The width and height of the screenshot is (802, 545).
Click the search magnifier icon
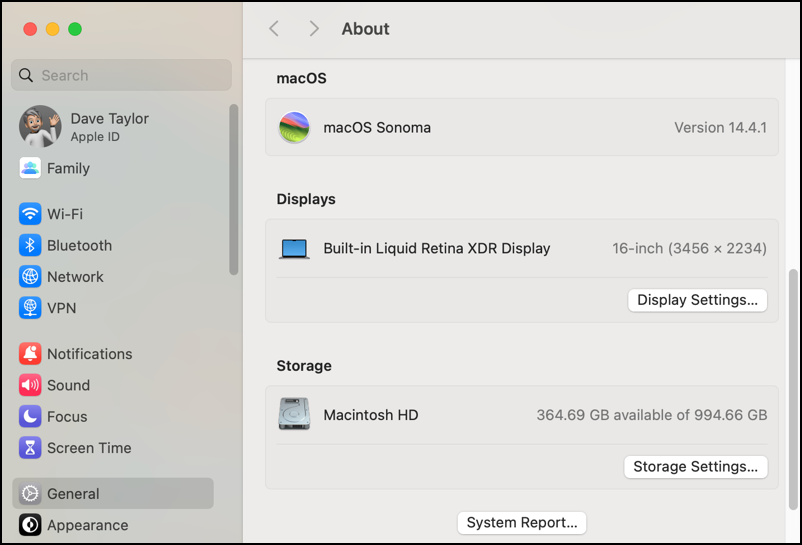pos(26,75)
